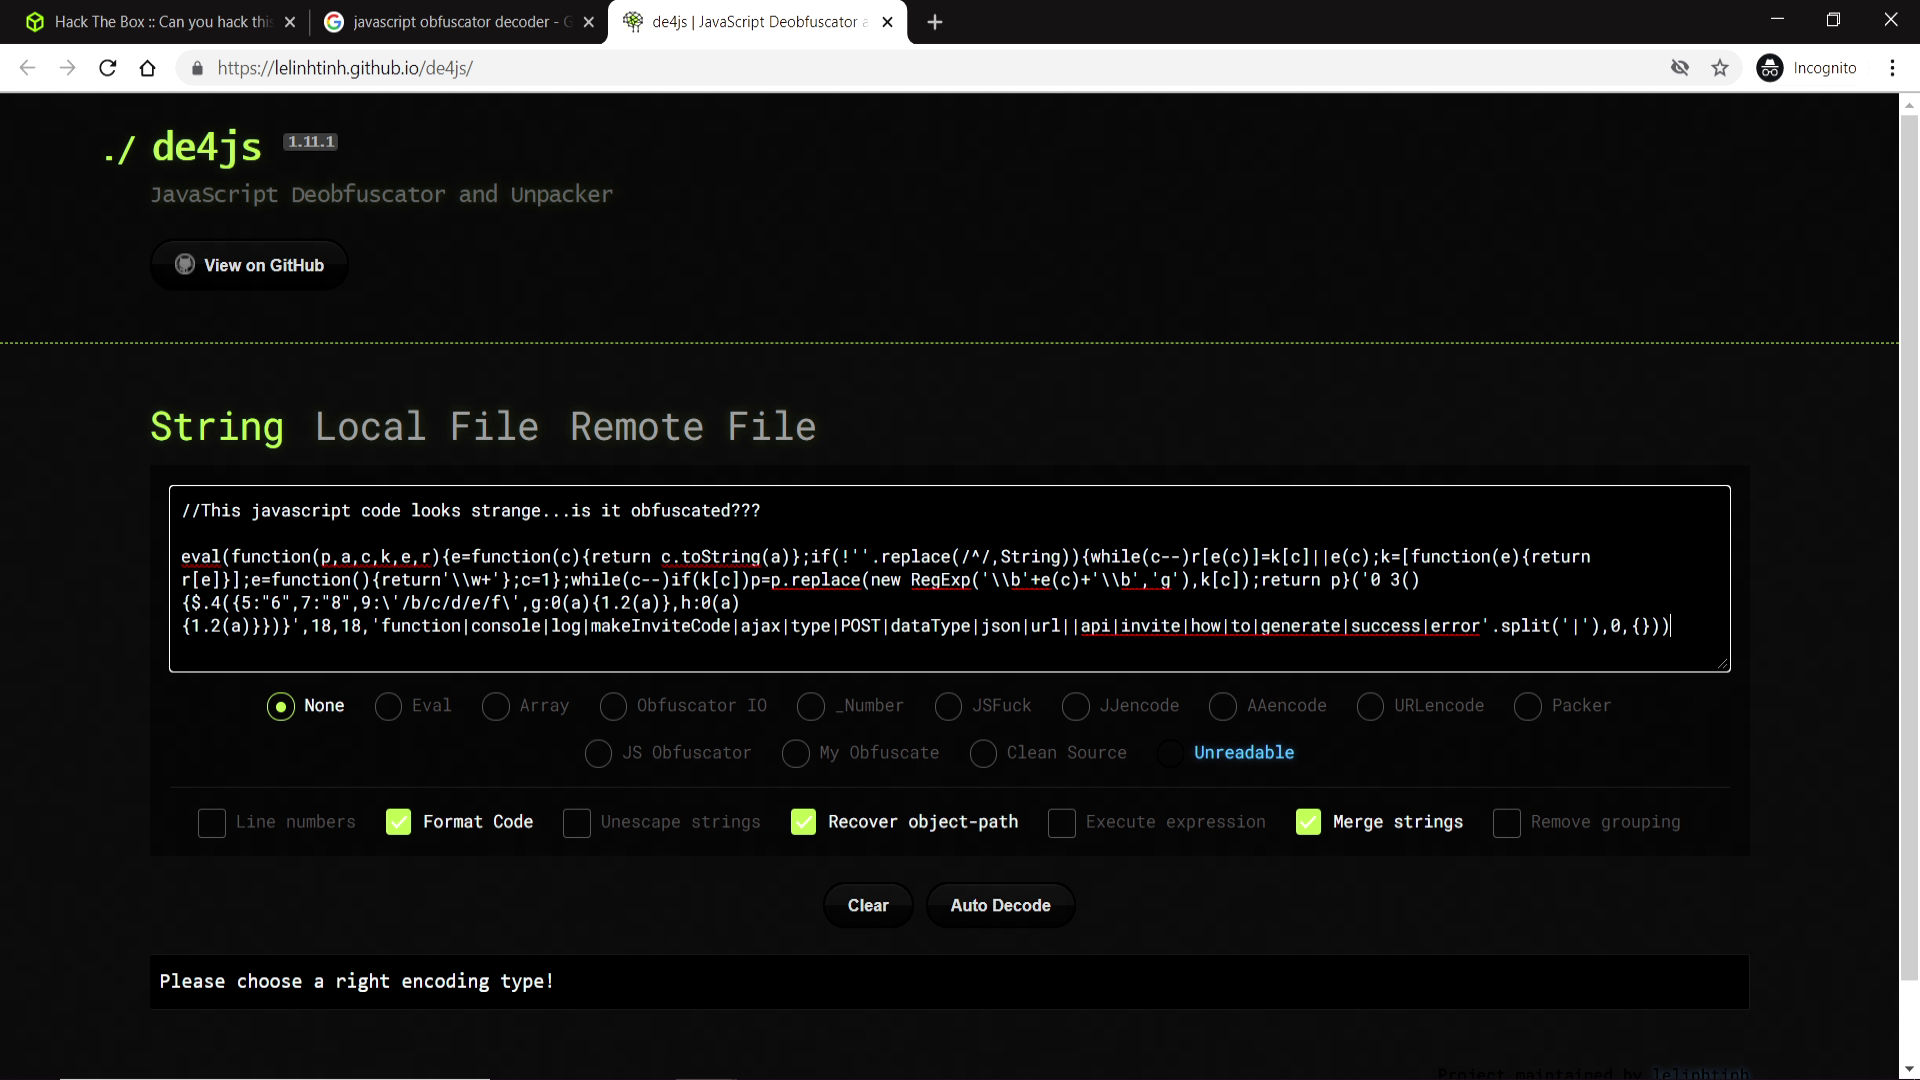This screenshot has width=1920, height=1080.
Task: Toggle Recover object-path checkbox
Action: (803, 822)
